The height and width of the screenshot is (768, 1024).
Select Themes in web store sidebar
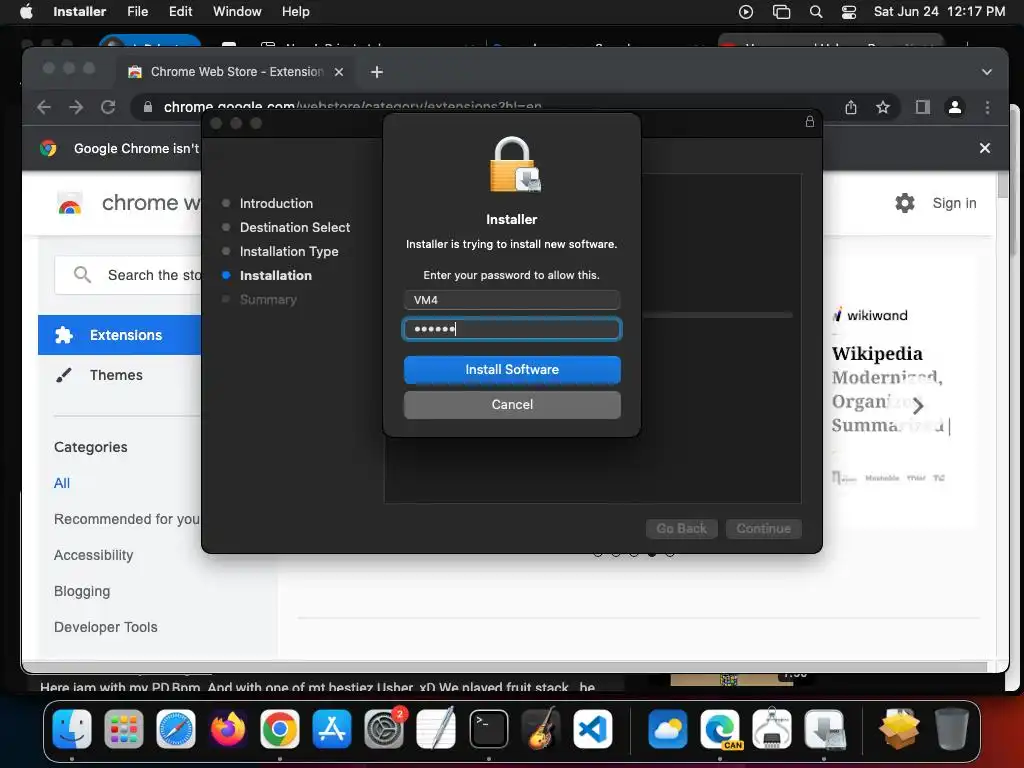coord(116,375)
